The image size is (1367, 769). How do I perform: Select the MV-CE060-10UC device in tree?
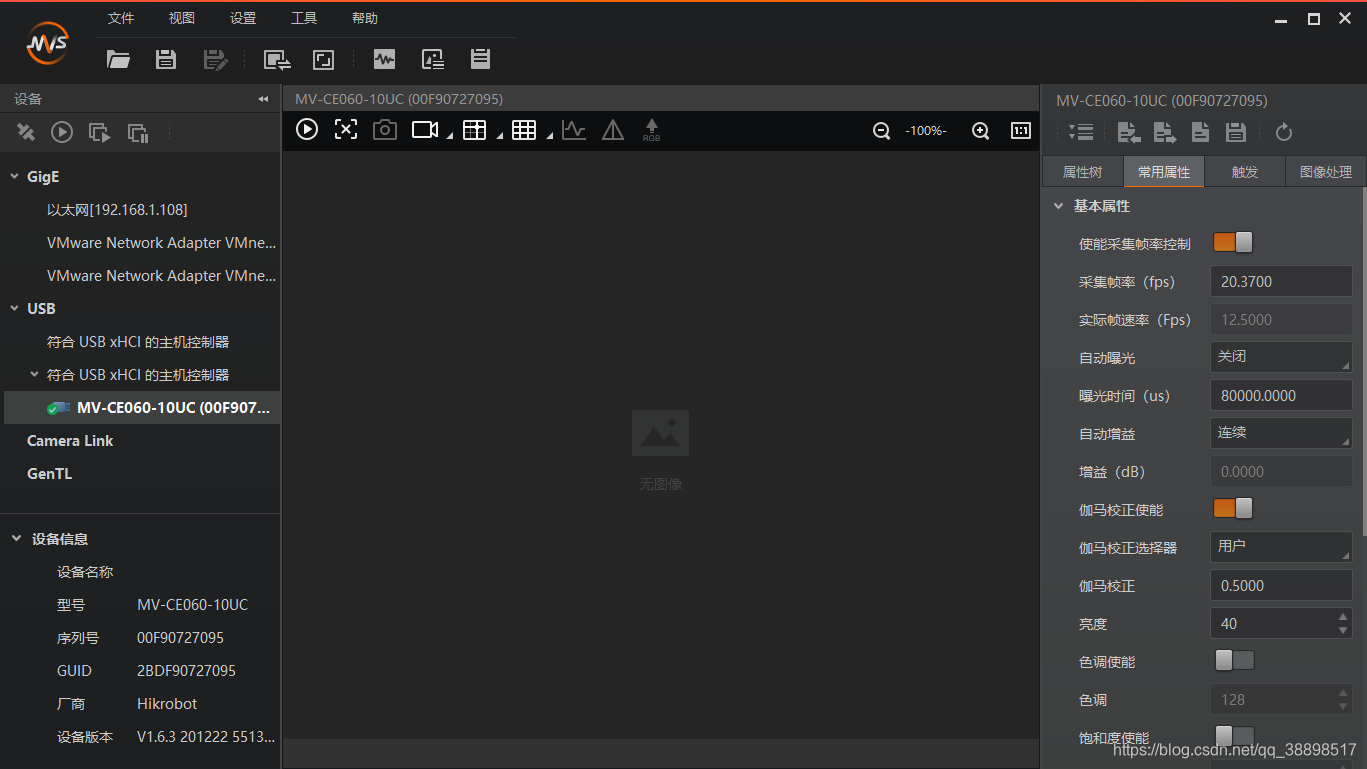coord(140,408)
